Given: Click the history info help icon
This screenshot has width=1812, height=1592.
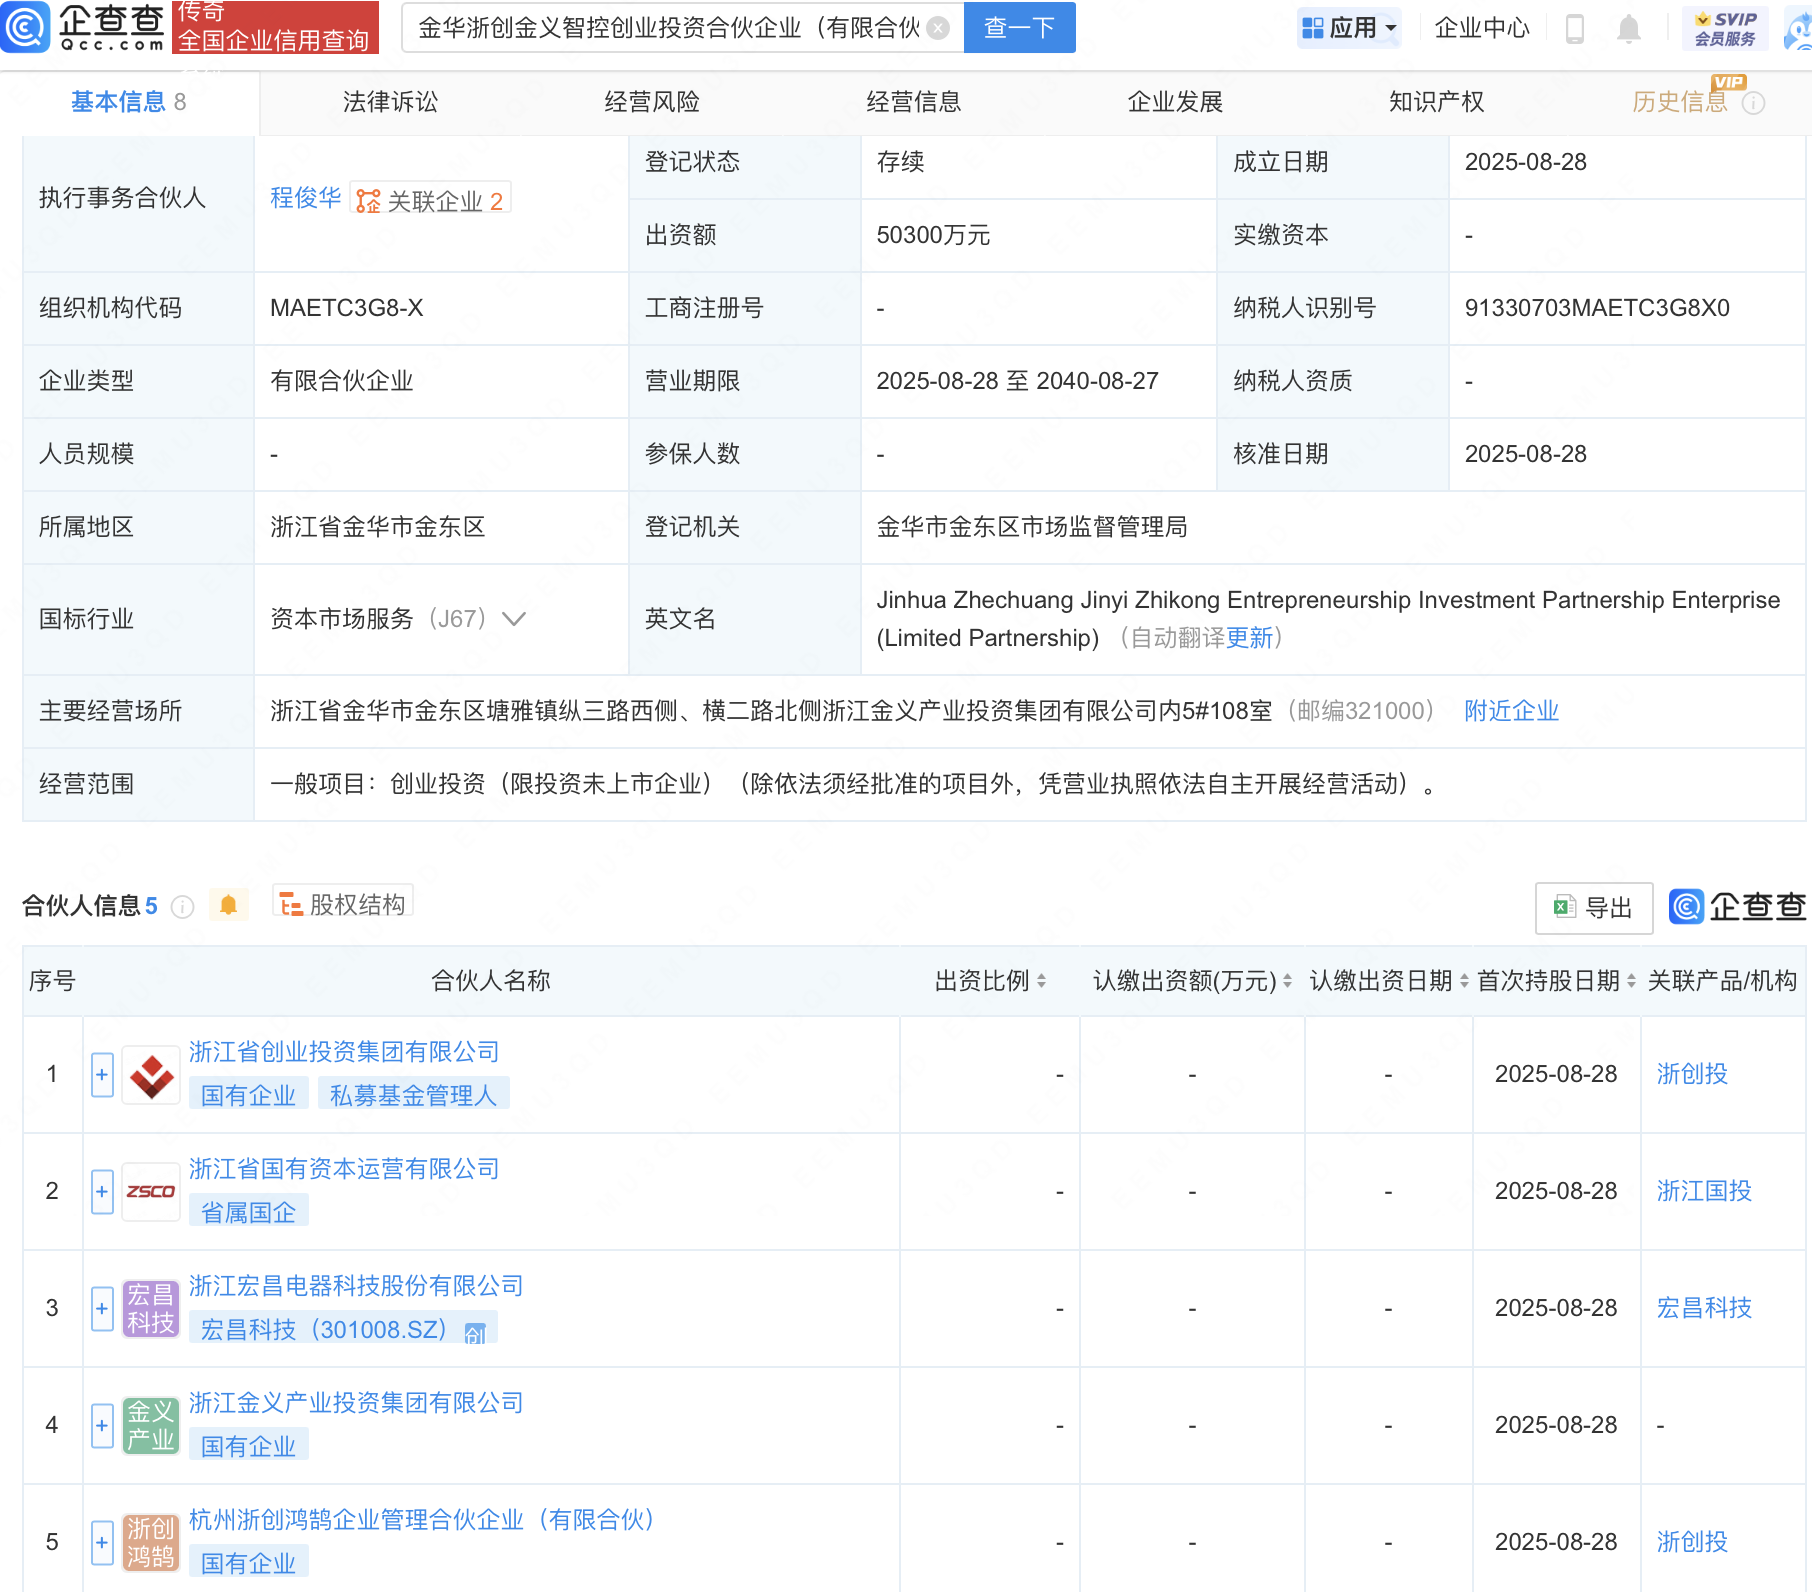Looking at the screenshot, I should point(1753,103).
